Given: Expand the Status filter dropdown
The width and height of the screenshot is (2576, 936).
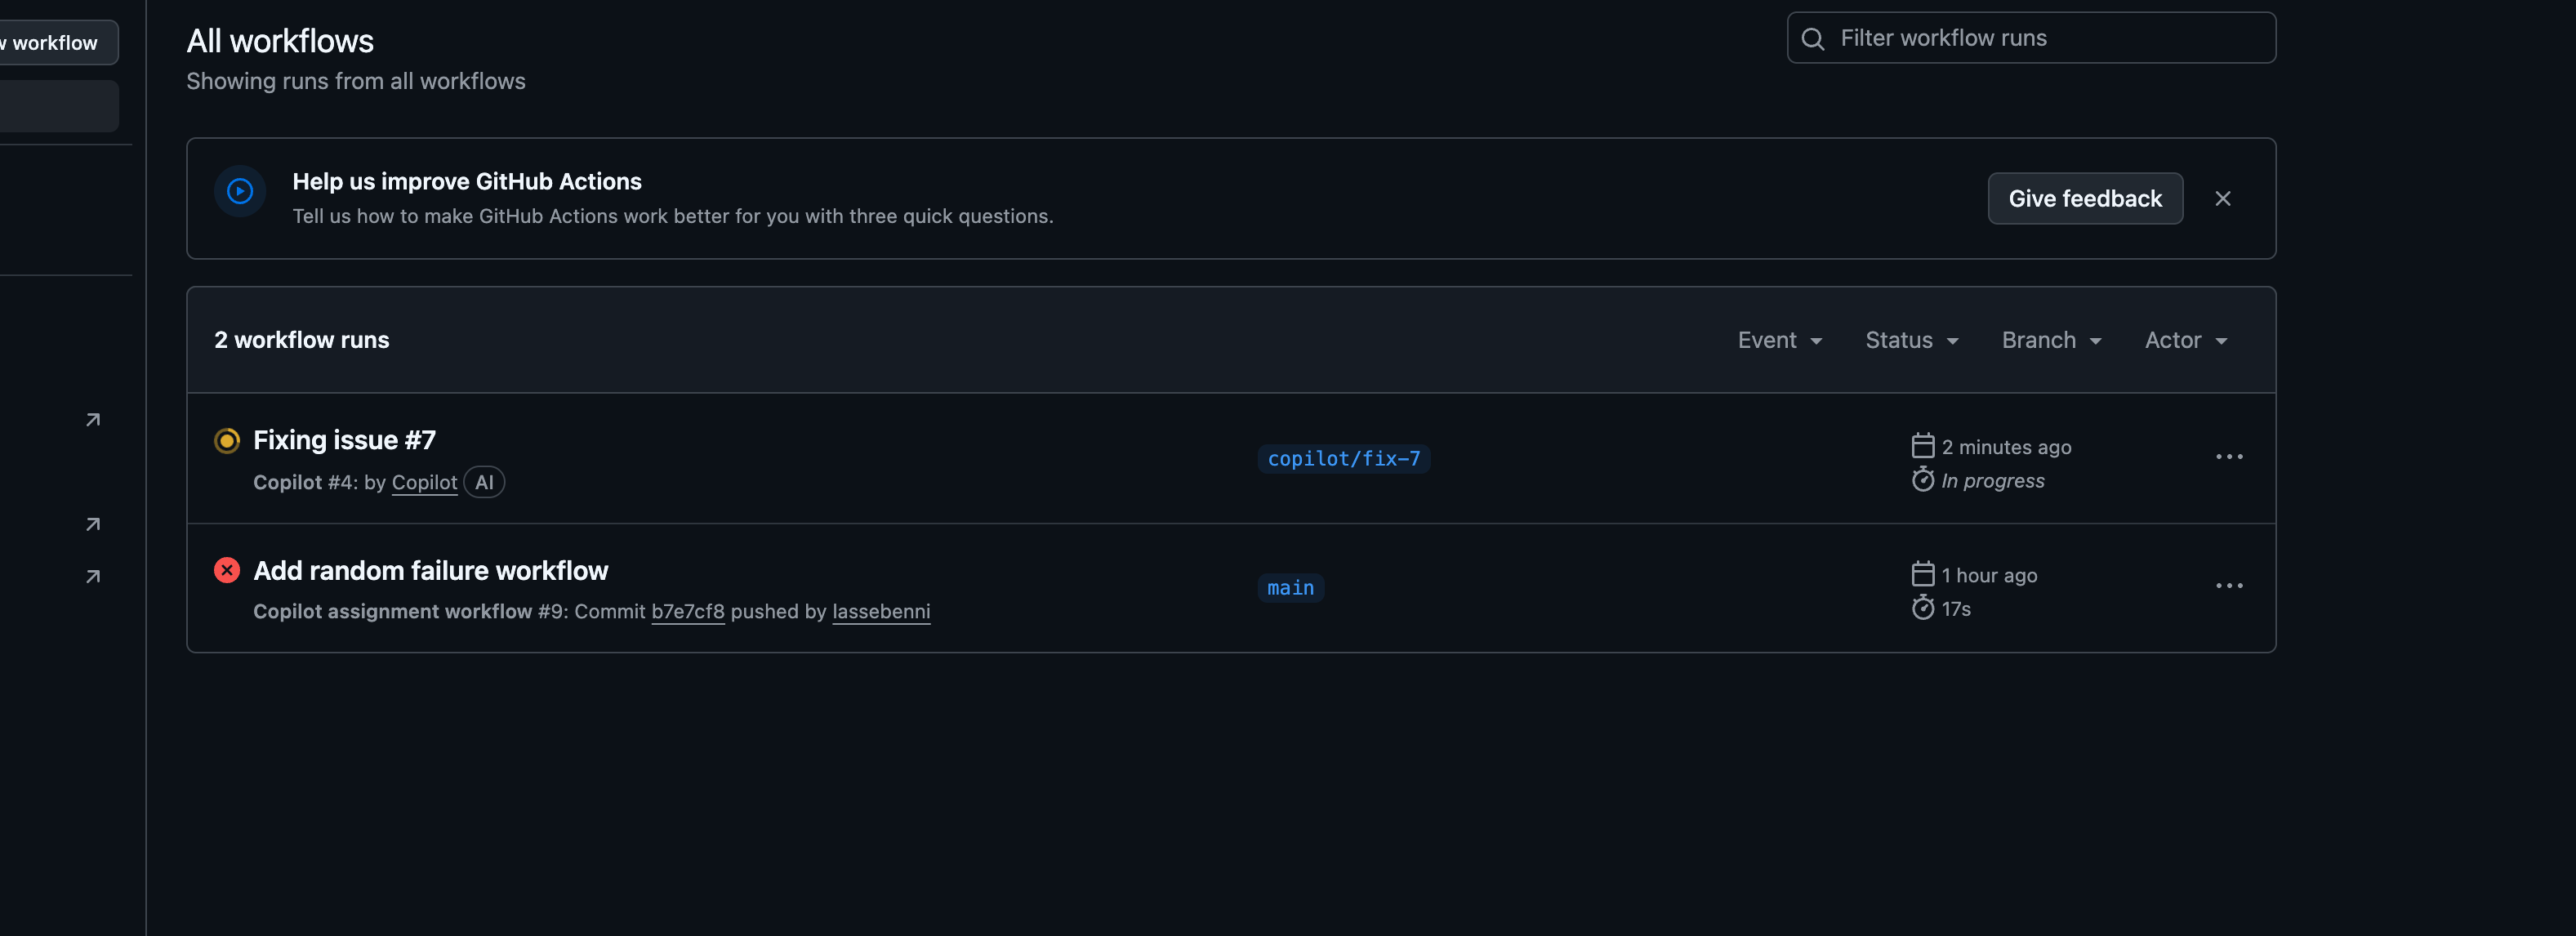Looking at the screenshot, I should [1911, 341].
